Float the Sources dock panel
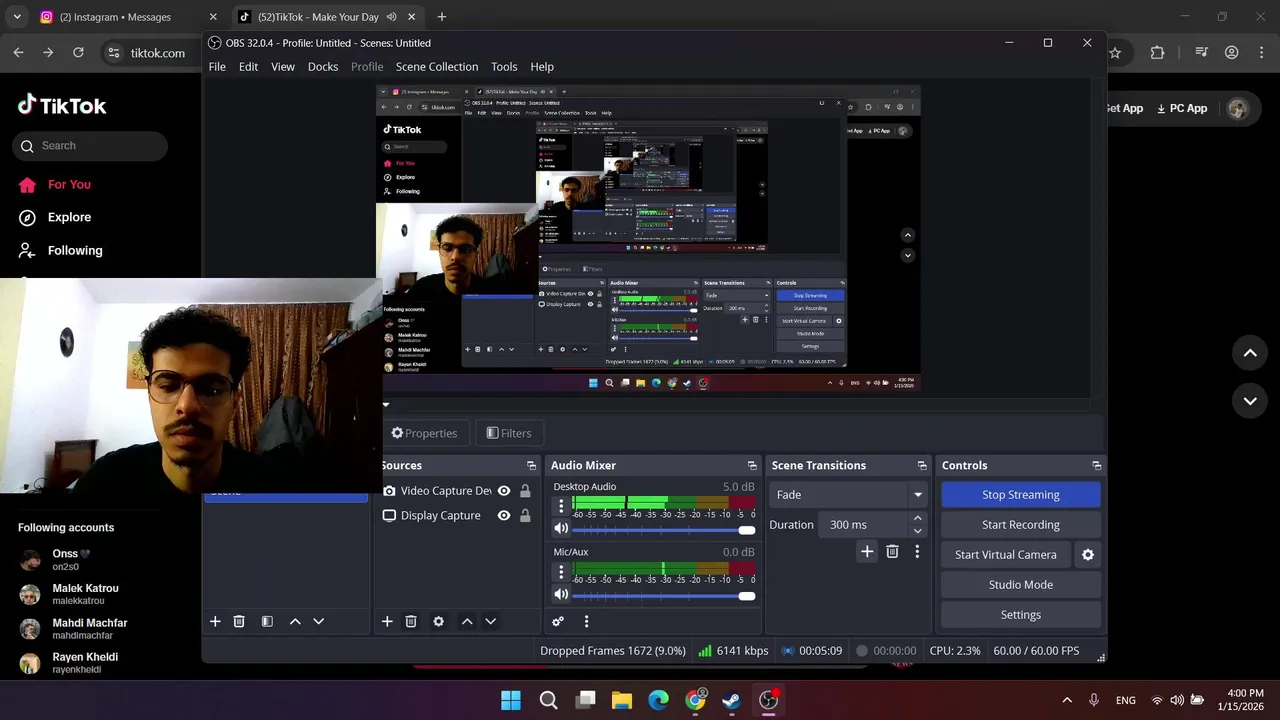Screen dimensions: 1280x720 tap(531, 465)
